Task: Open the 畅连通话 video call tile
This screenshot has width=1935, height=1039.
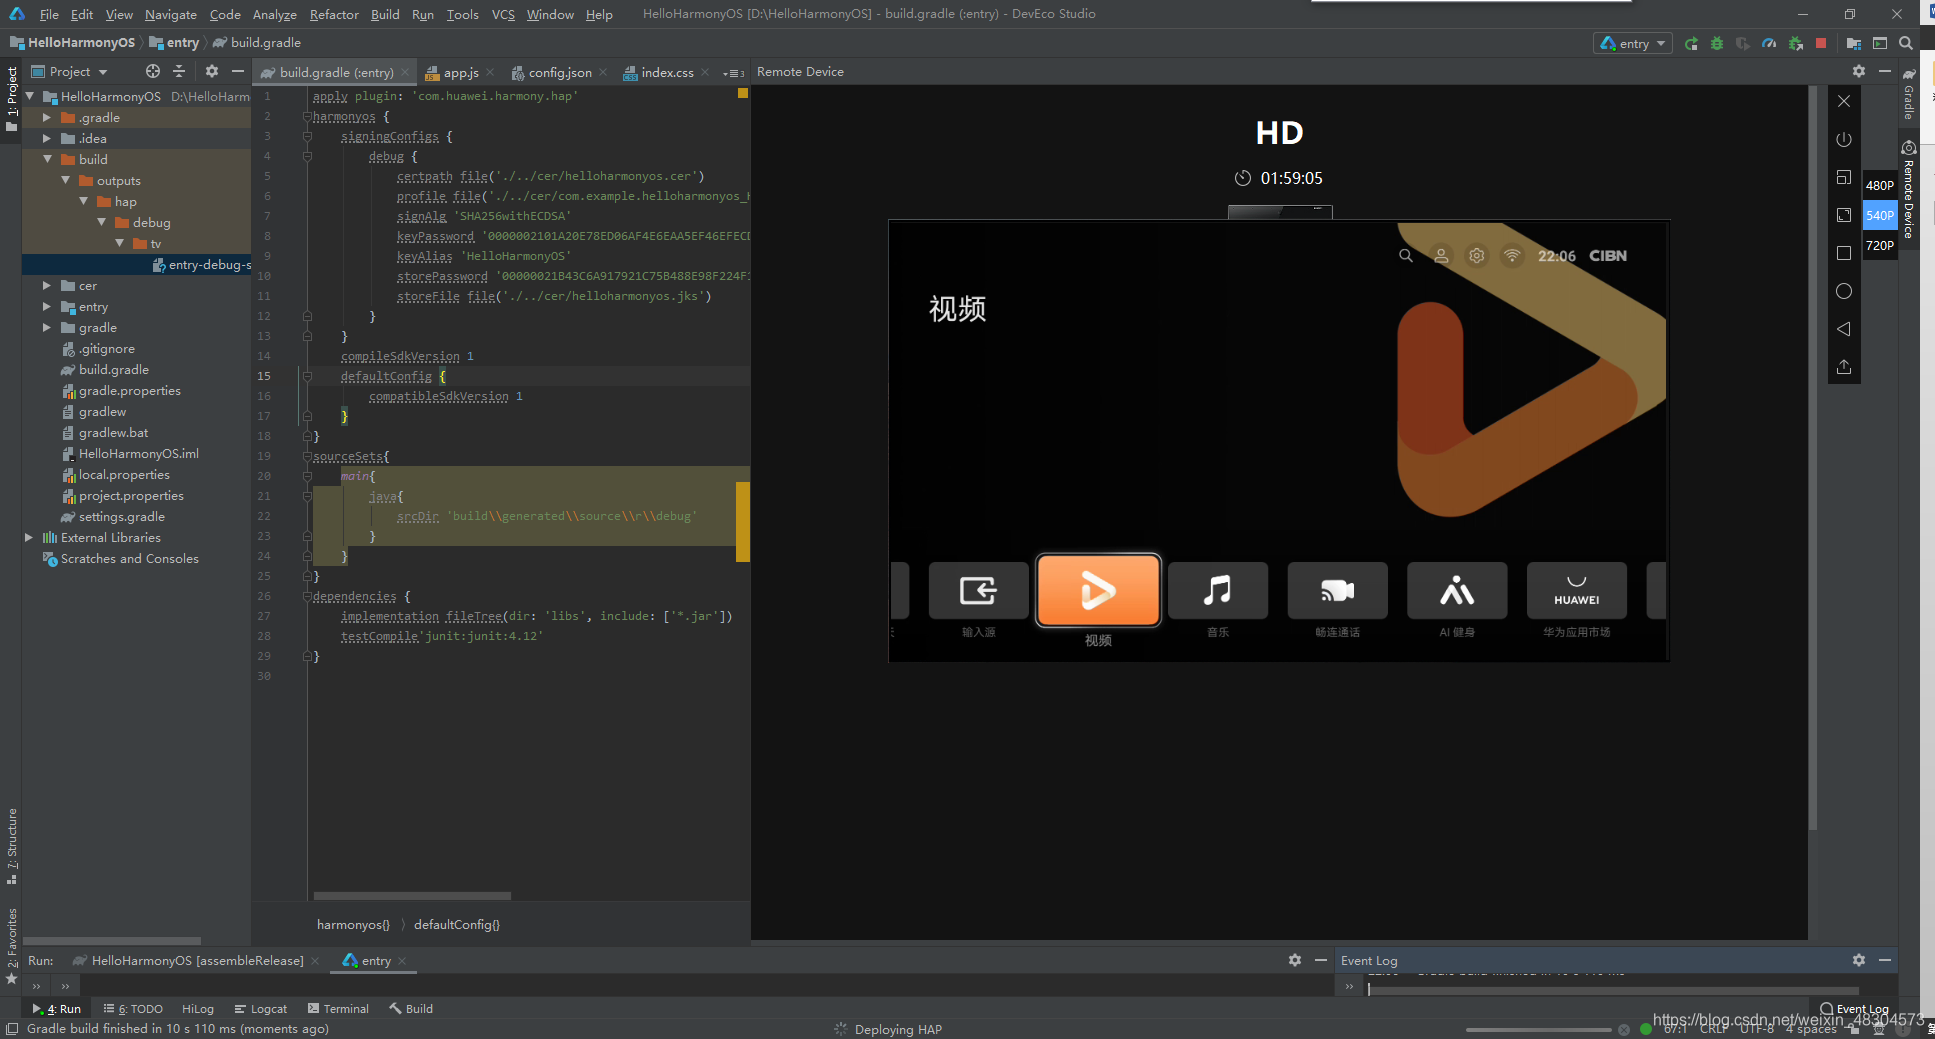Action: [x=1337, y=590]
